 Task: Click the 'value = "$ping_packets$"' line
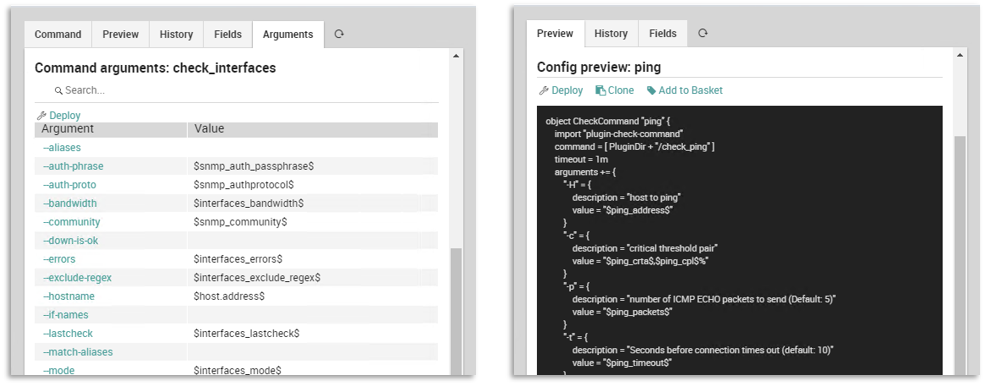tap(623, 312)
